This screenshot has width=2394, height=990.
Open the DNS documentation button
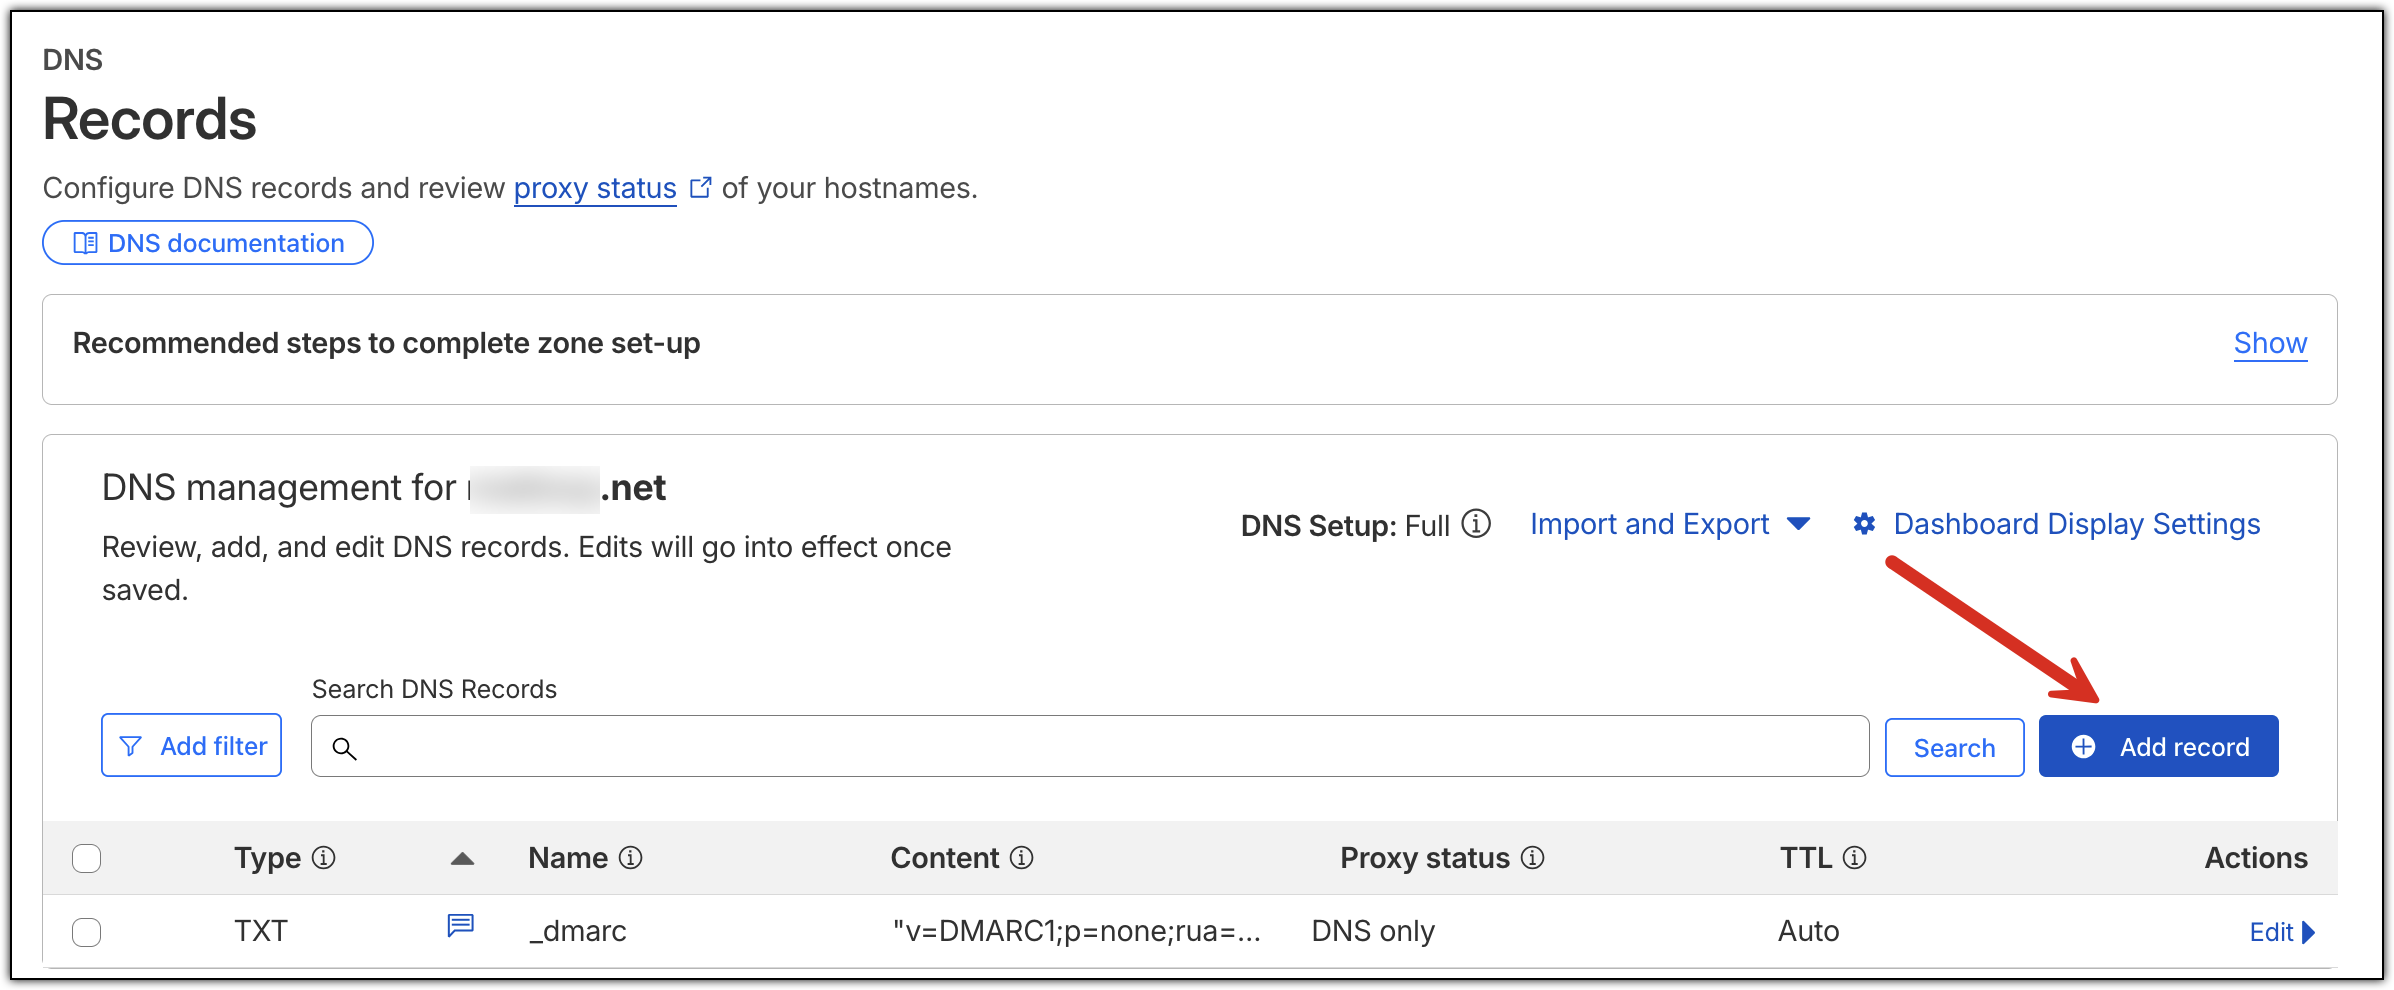coord(208,243)
